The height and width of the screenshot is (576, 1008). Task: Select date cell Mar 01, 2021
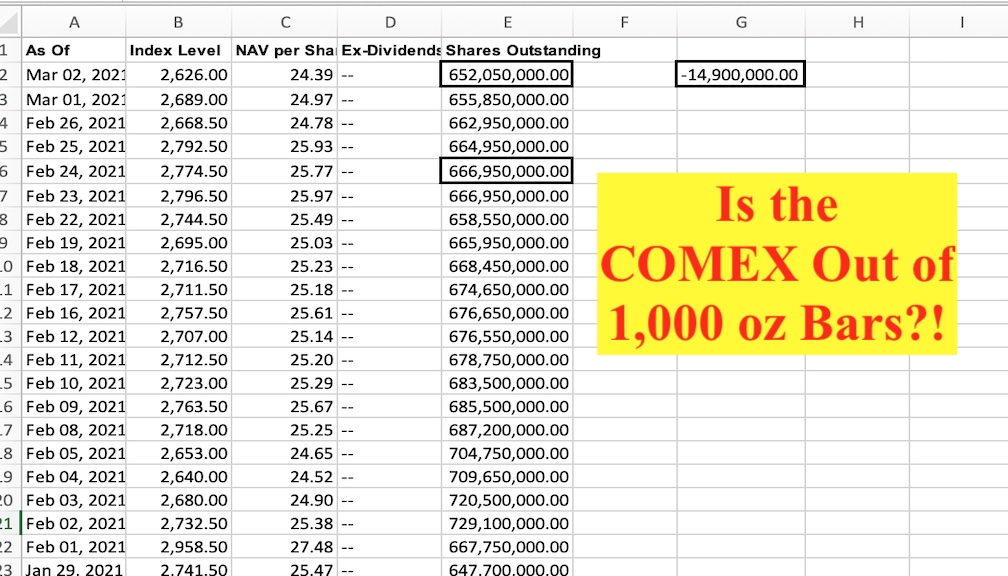pyautogui.click(x=74, y=100)
